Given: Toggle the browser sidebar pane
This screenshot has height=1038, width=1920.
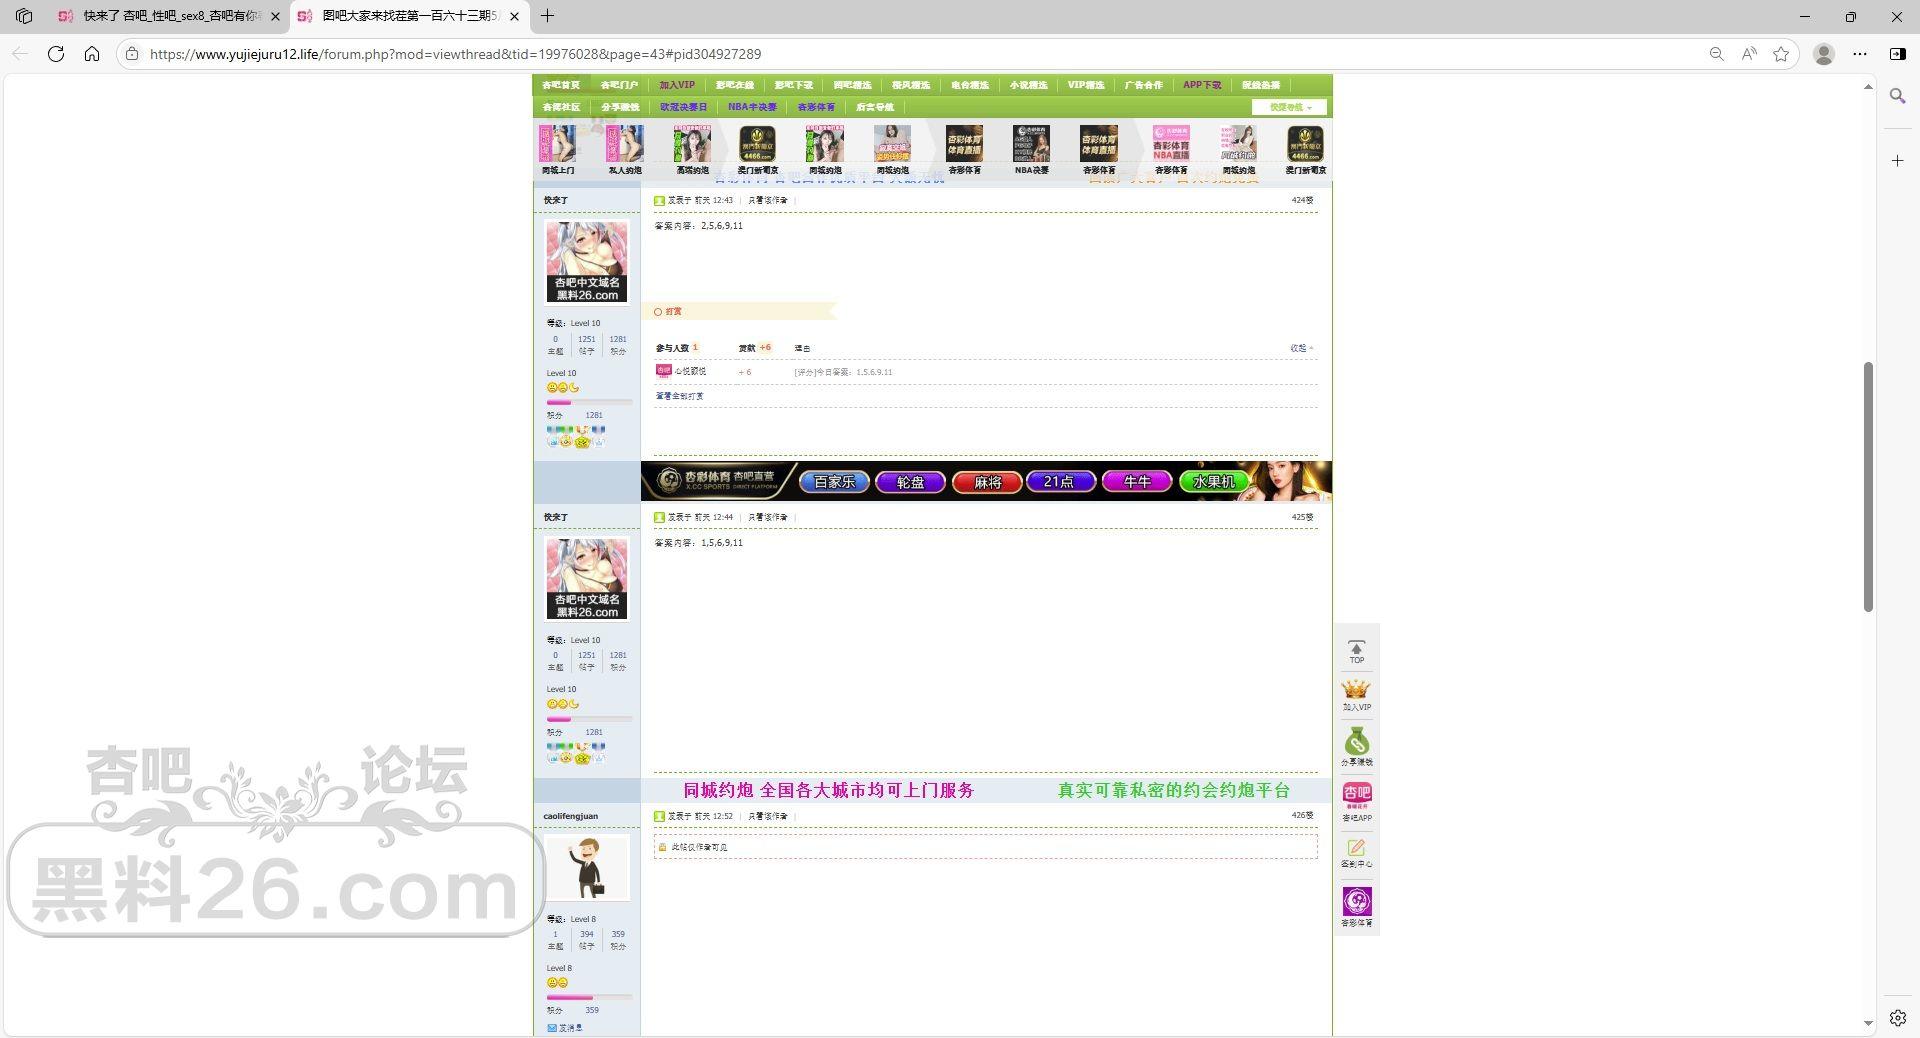Looking at the screenshot, I should tap(1898, 54).
